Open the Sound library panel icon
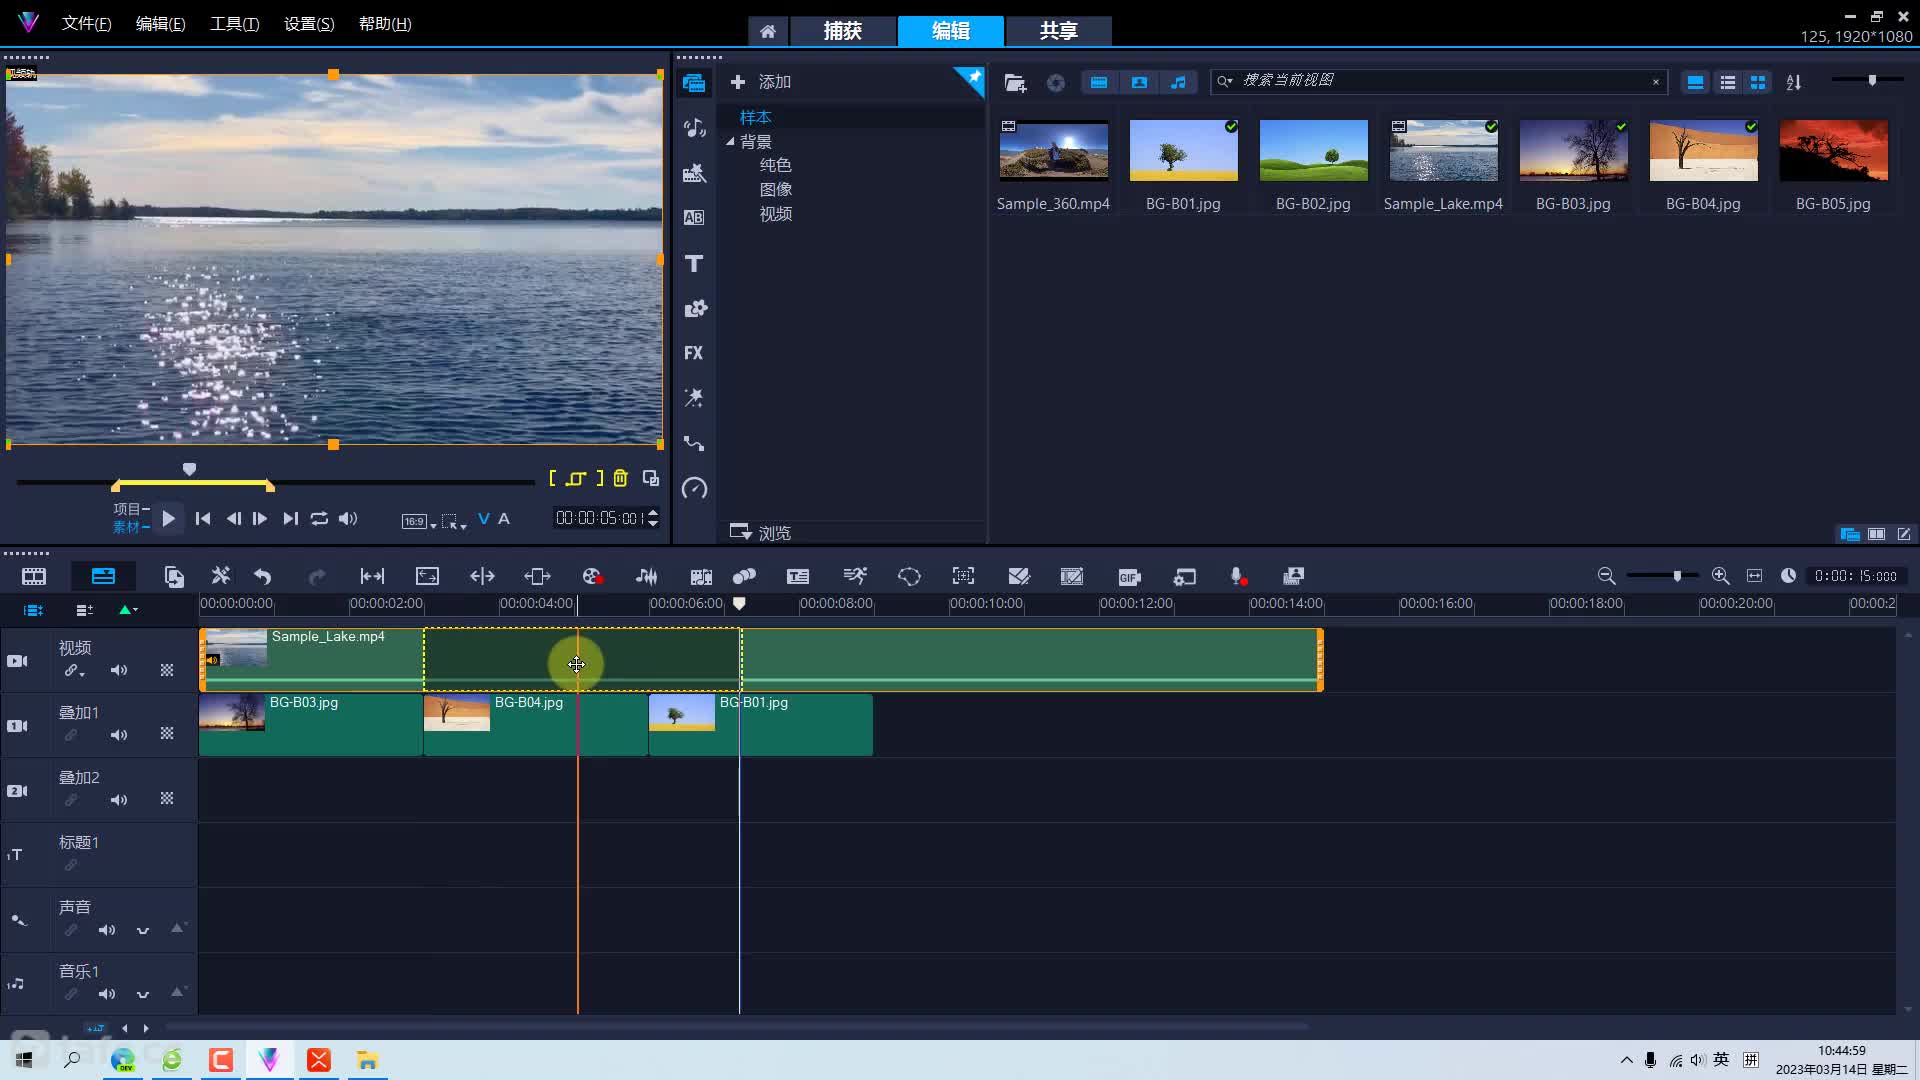 (694, 128)
